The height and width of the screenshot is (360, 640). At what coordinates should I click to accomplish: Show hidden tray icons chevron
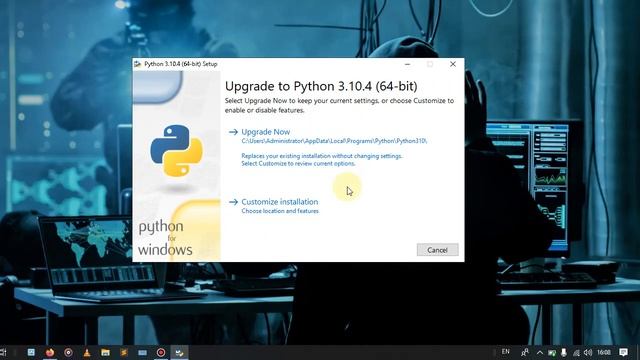coord(540,353)
